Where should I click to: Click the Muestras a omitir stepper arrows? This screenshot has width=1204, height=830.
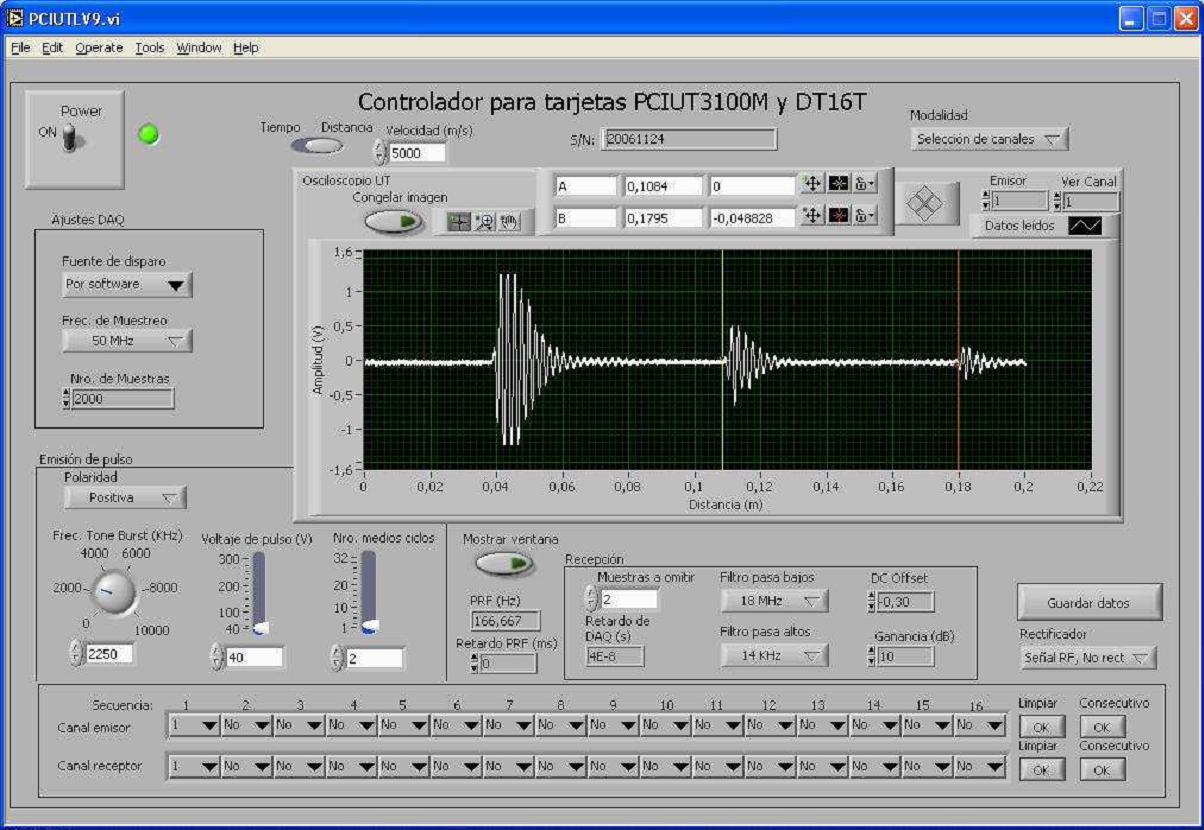[x=591, y=598]
